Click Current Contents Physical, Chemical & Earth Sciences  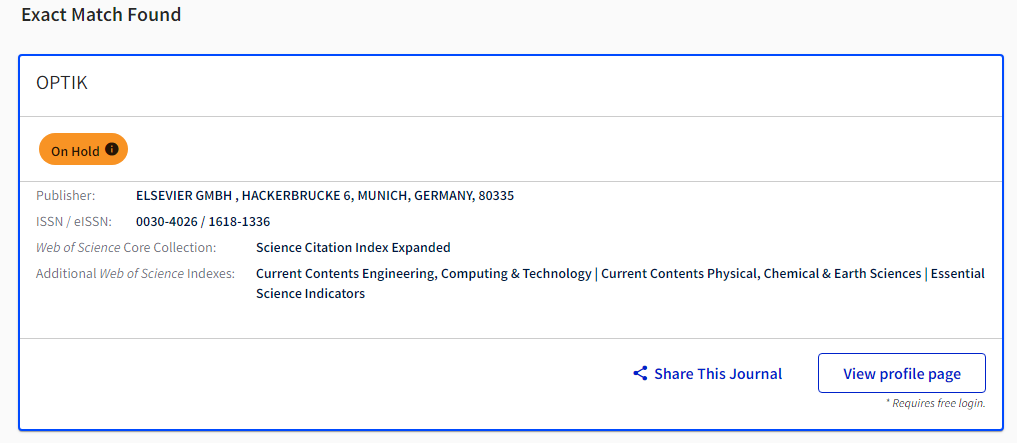[x=760, y=273]
